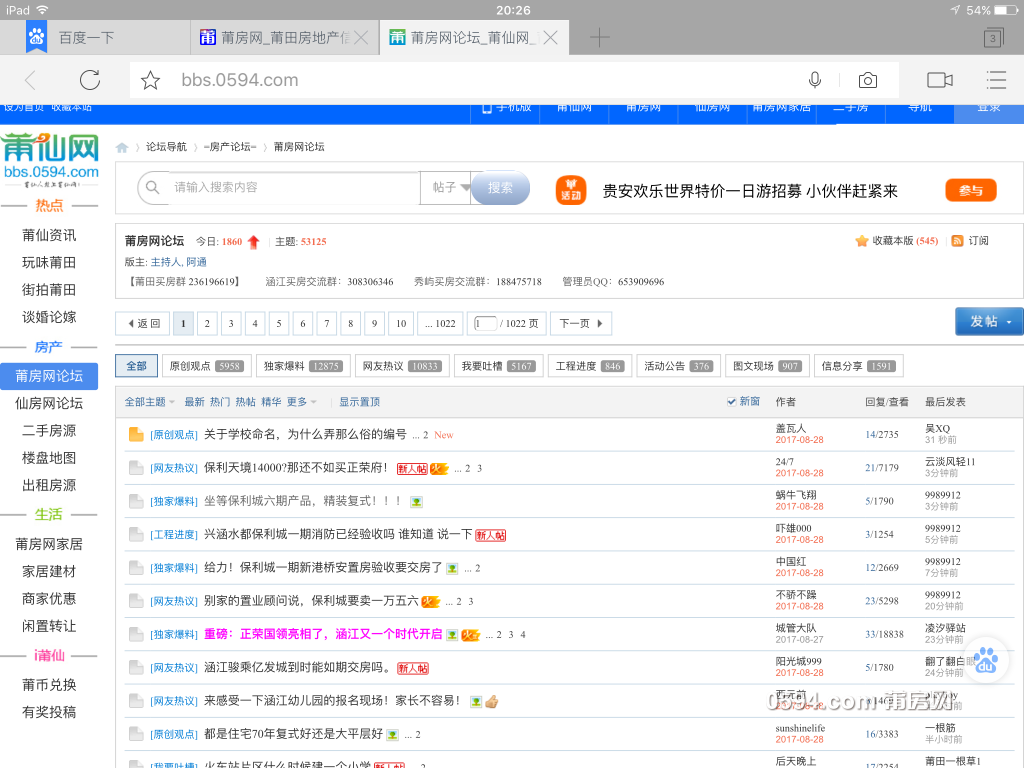Image resolution: width=1024 pixels, height=768 pixels.
Task: Click the 主持人 moderator link
Action: (x=165, y=262)
